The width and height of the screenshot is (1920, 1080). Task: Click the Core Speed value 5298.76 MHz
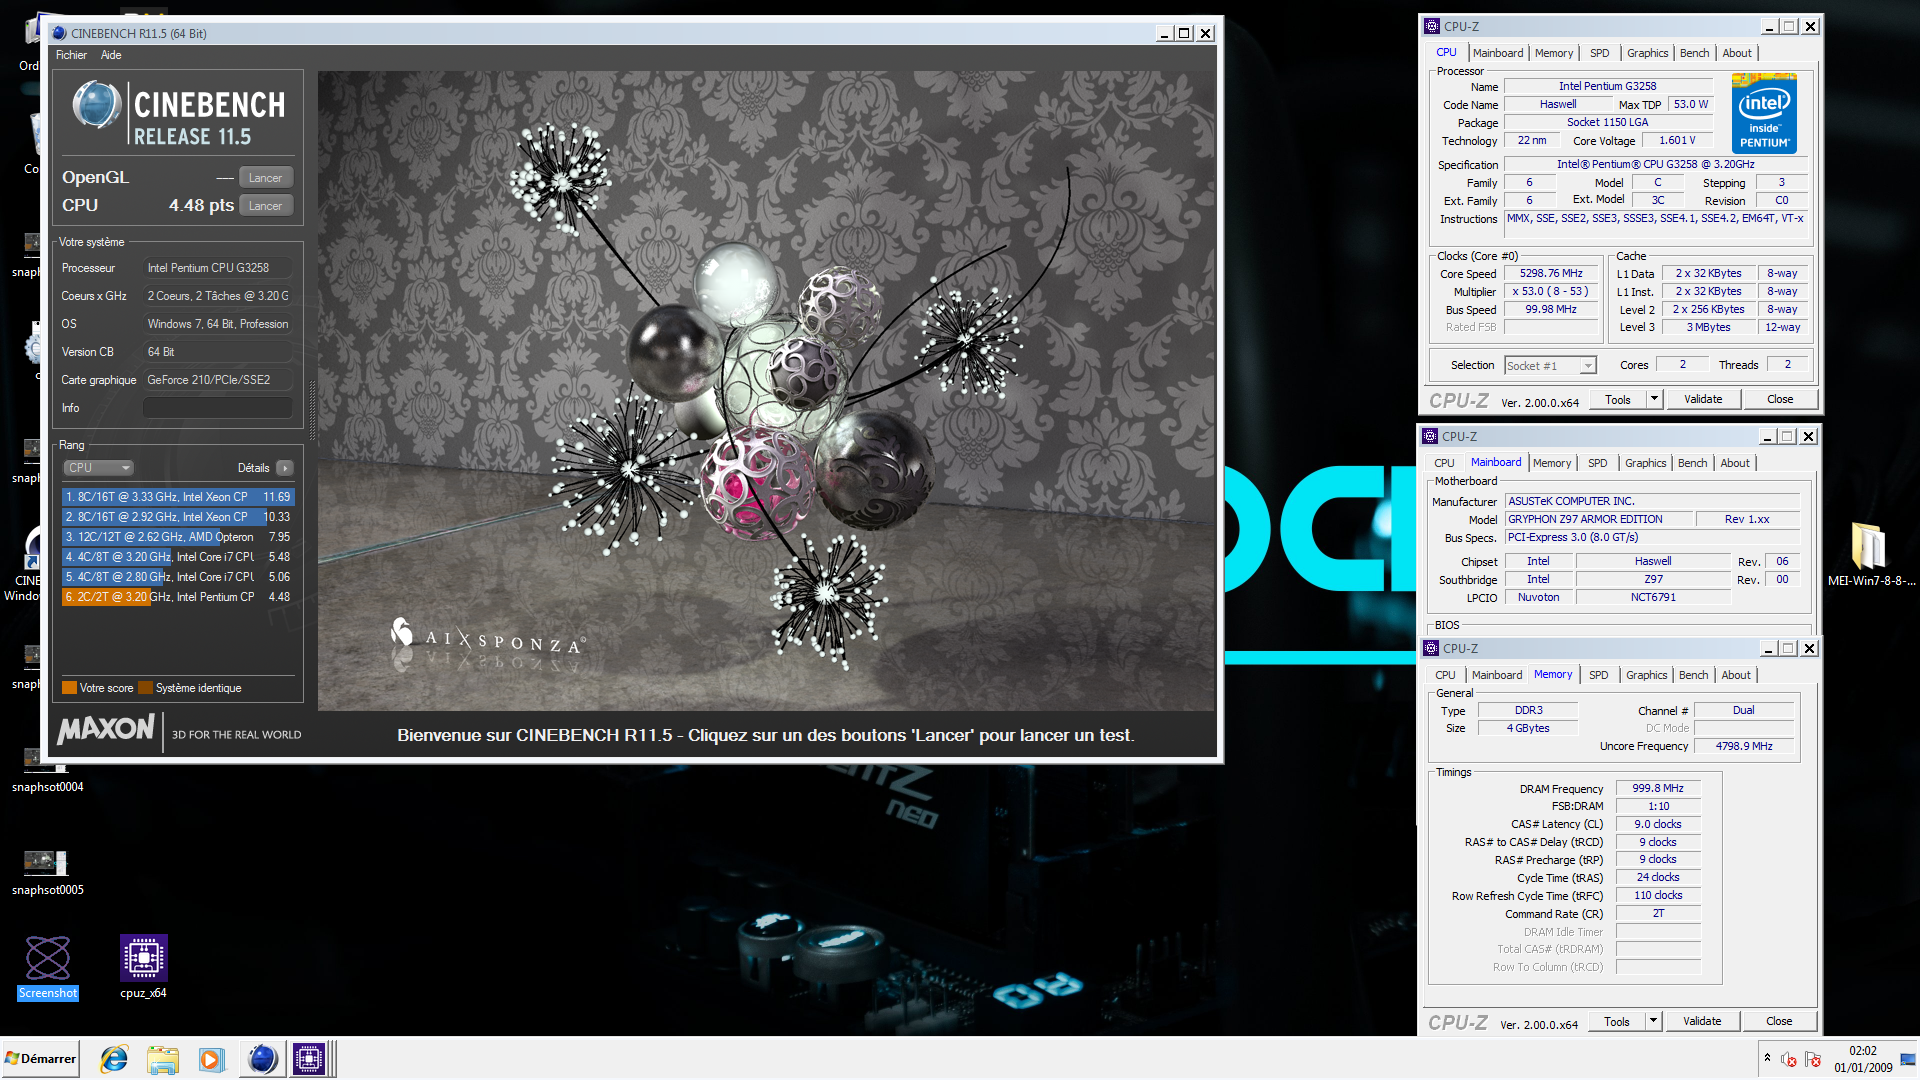1551,274
